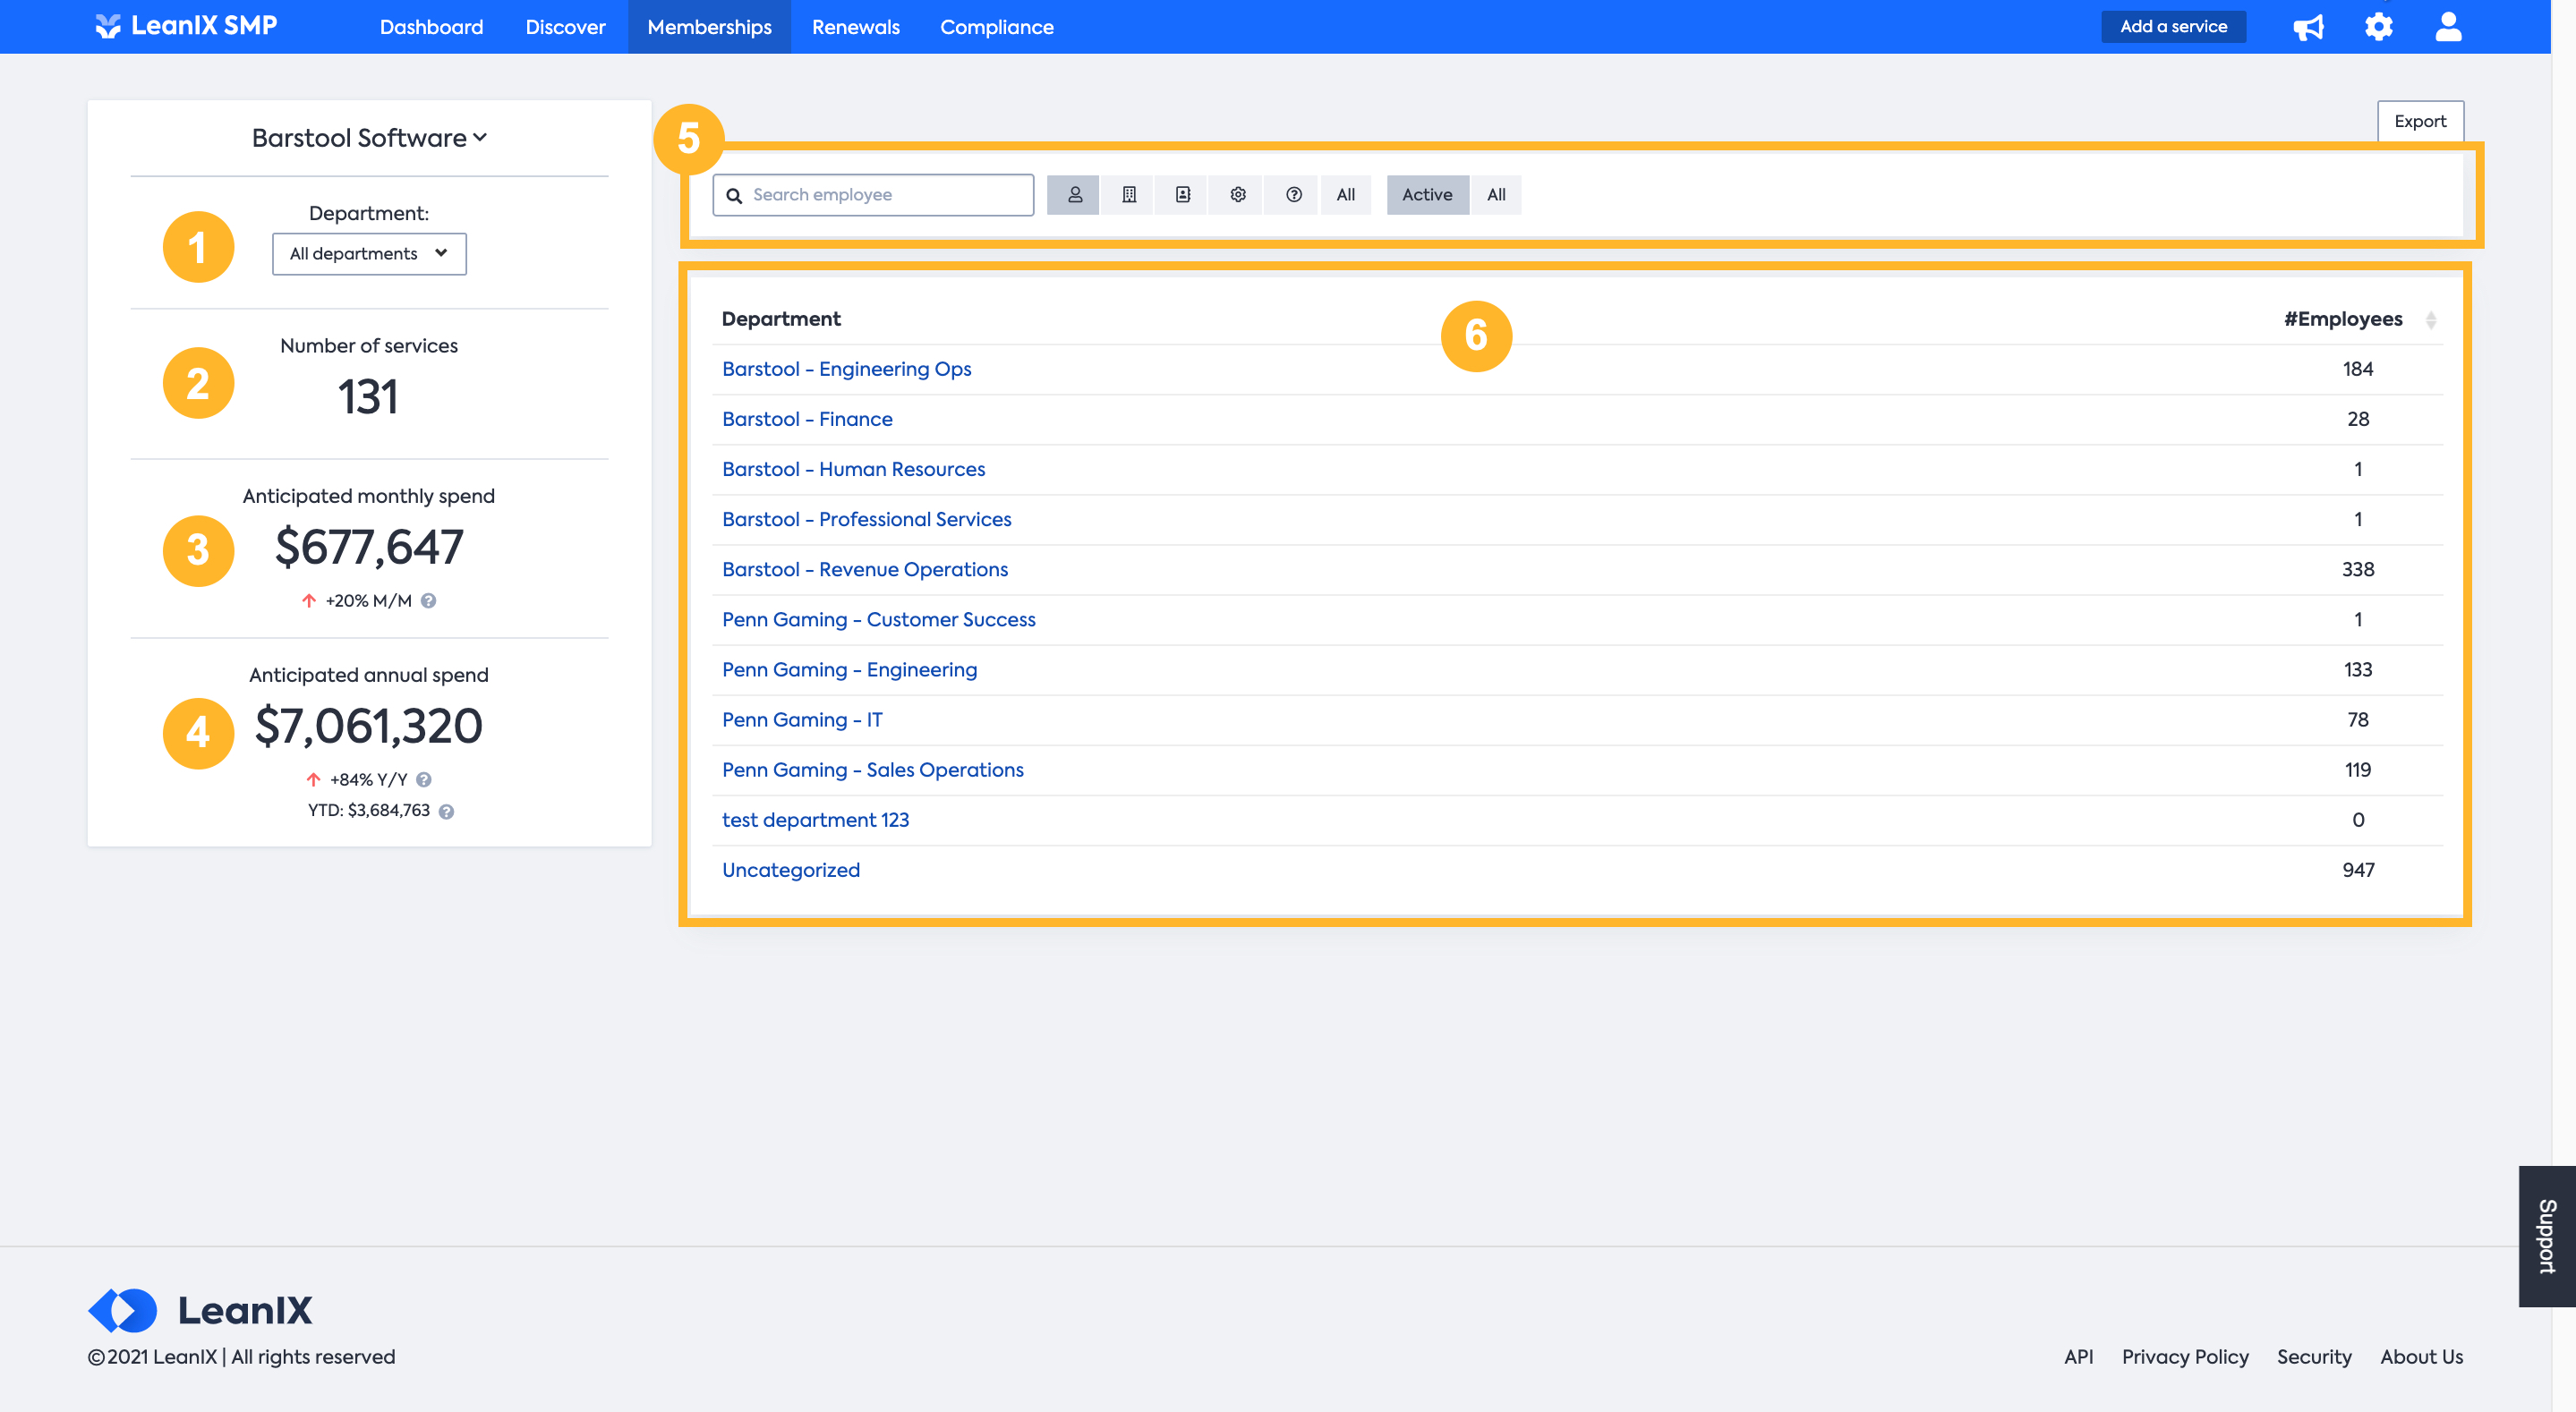
Task: Open Security footer link
Action: coord(2314,1357)
